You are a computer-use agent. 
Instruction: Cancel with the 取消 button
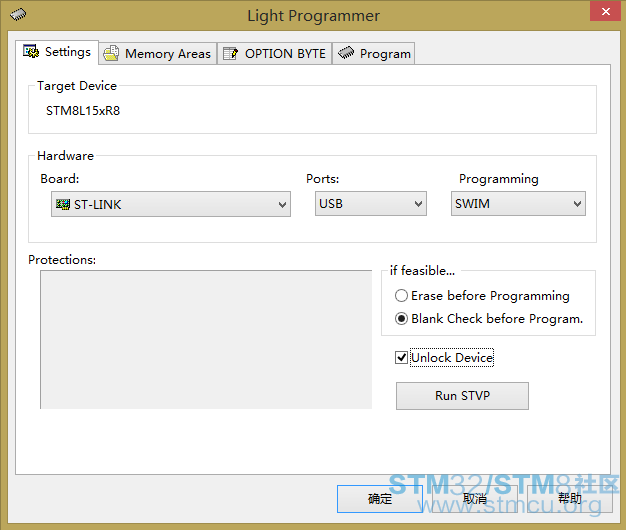point(475,499)
